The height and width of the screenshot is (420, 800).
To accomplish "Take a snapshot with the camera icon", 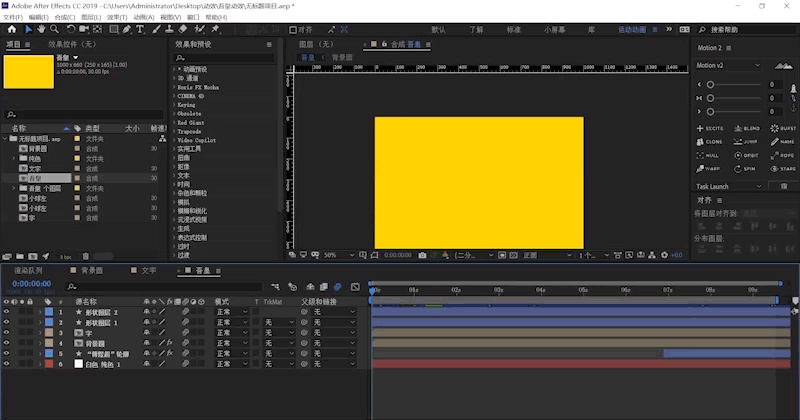I will [x=423, y=255].
